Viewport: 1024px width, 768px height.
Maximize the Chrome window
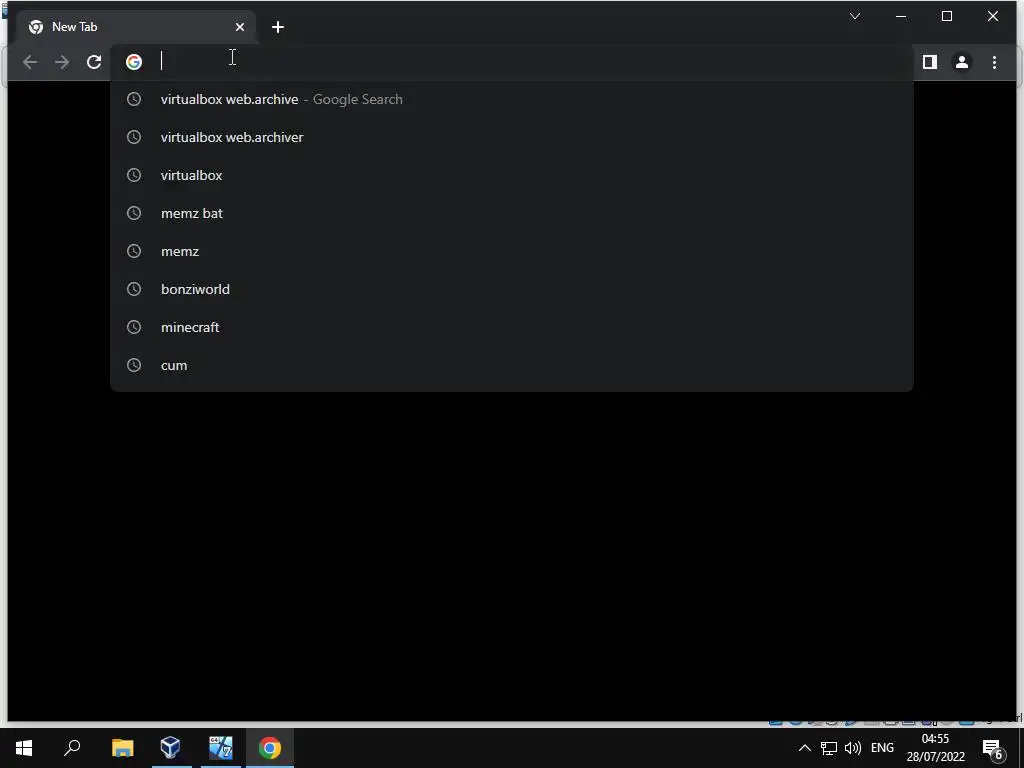[947, 16]
